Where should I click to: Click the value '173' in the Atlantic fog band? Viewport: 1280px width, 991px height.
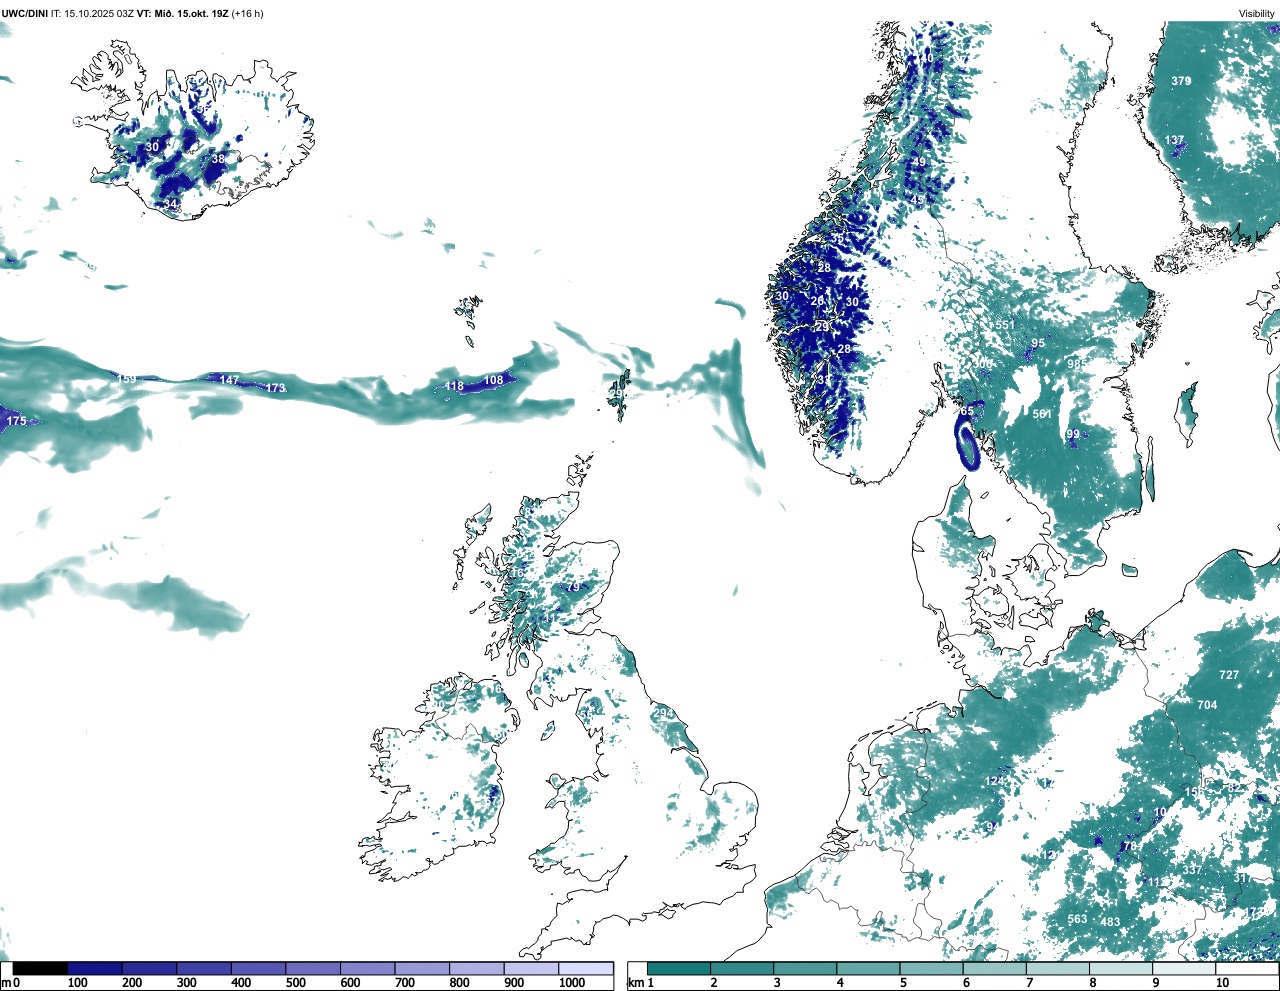275,388
